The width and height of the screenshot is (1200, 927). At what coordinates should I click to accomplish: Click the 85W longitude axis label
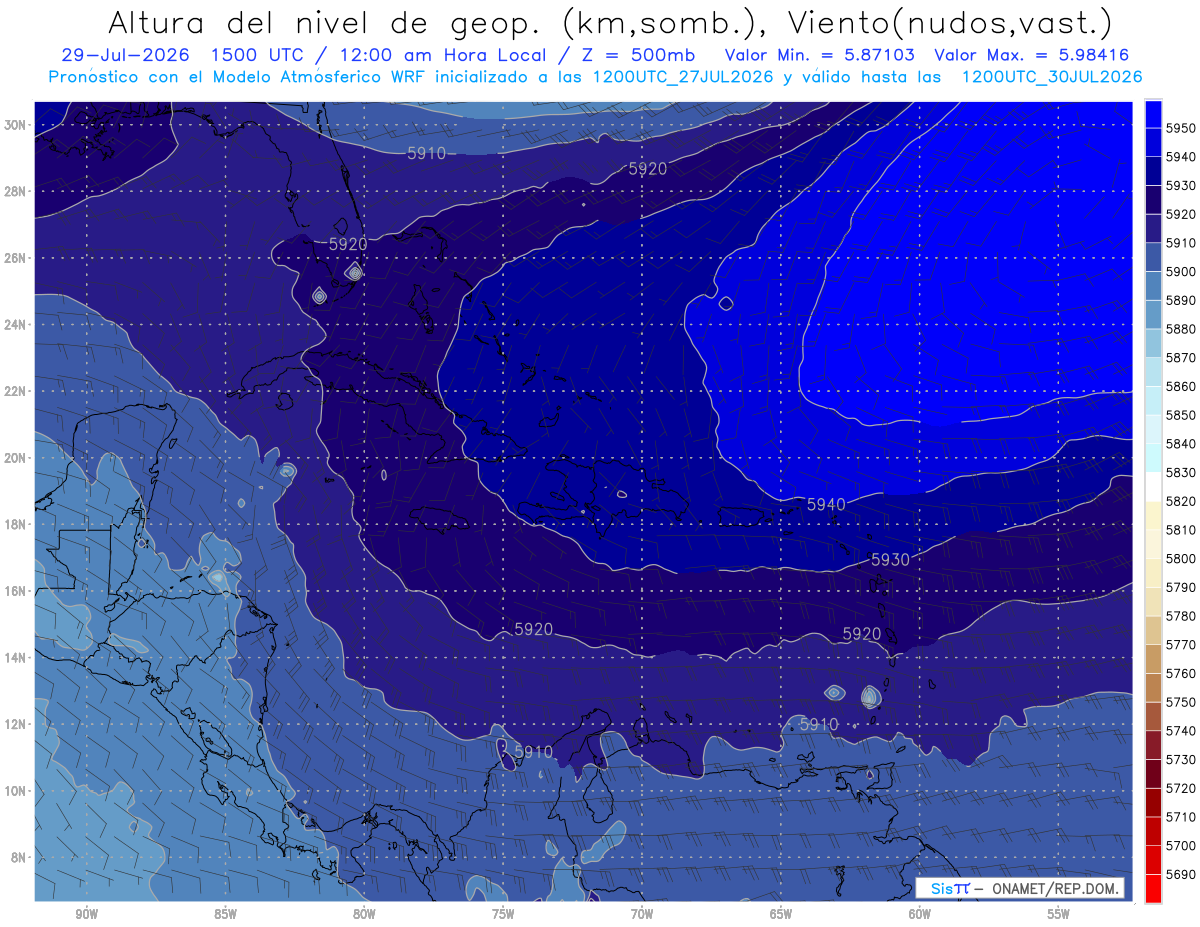[225, 914]
